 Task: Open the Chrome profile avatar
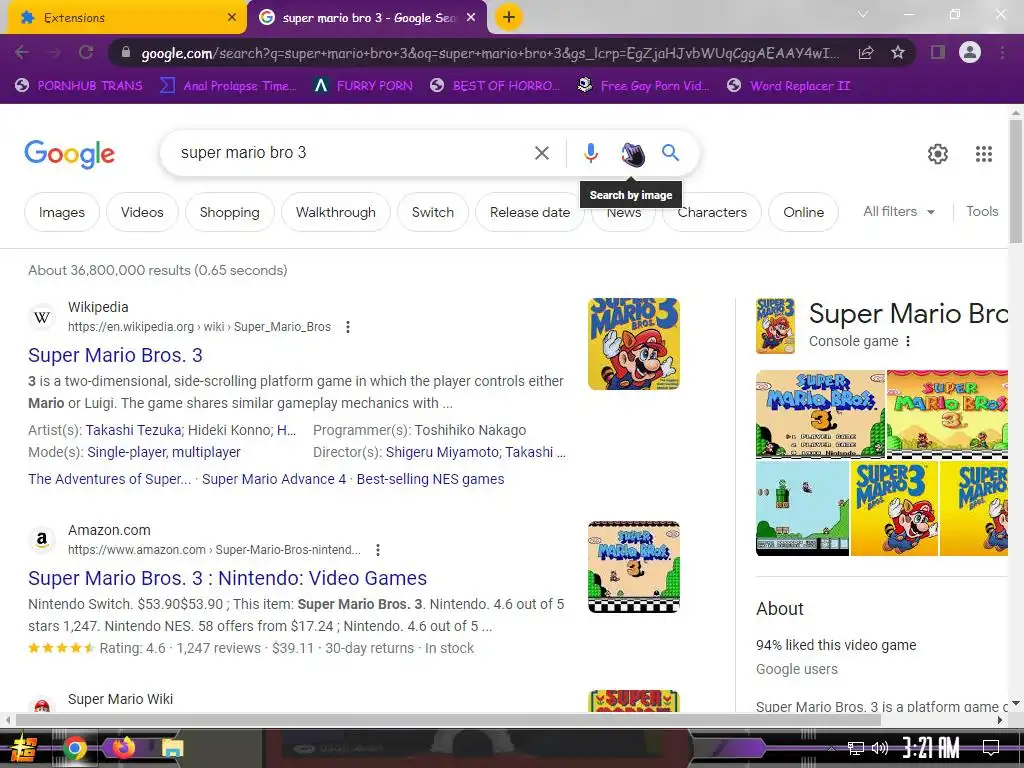[970, 52]
